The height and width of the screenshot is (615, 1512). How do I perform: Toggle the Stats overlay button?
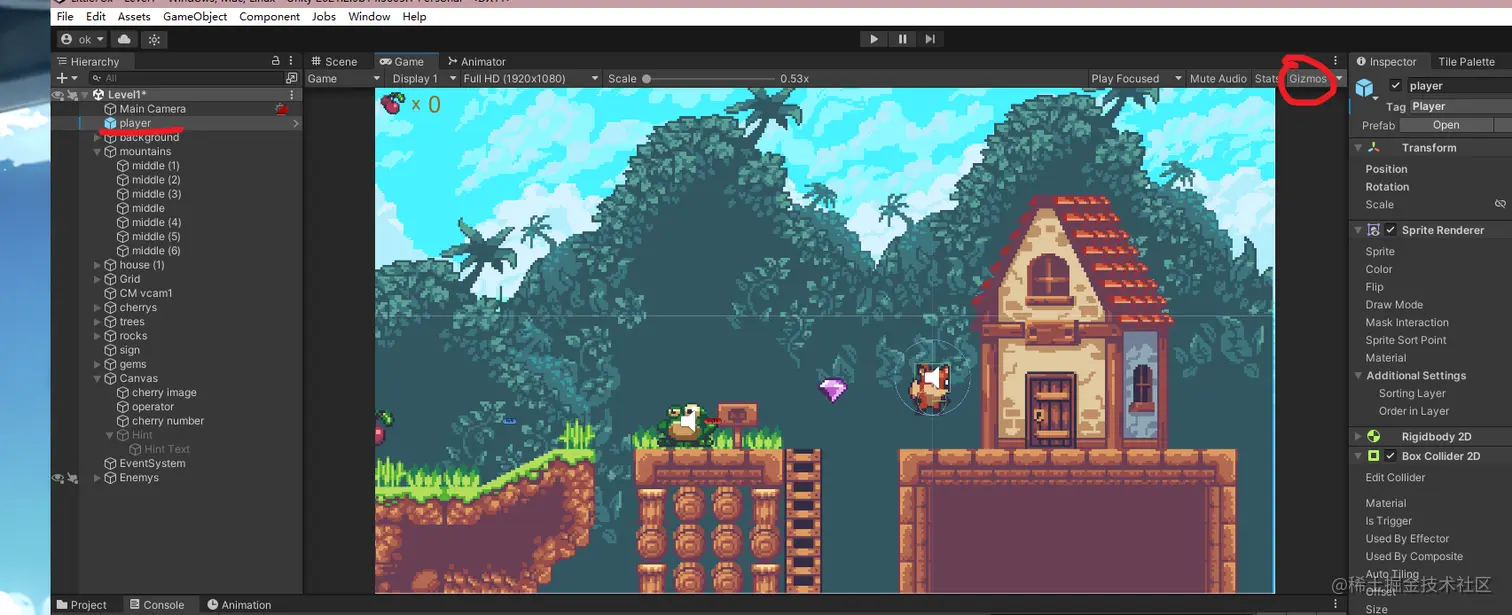1266,78
